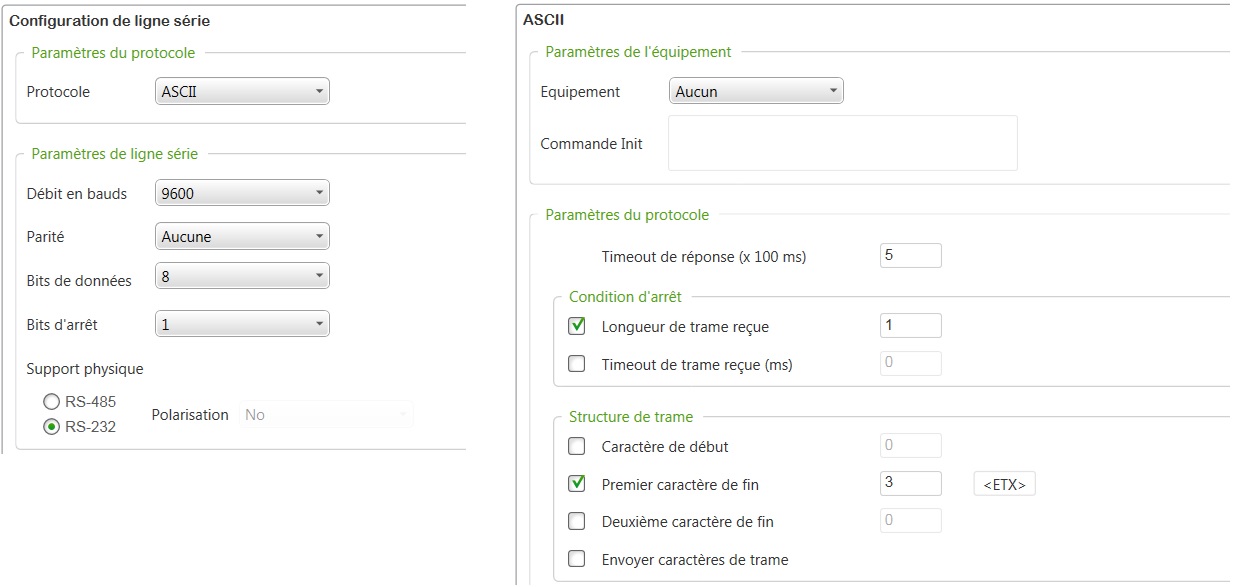
Task: Check the Caractère de début checkbox
Action: click(577, 446)
